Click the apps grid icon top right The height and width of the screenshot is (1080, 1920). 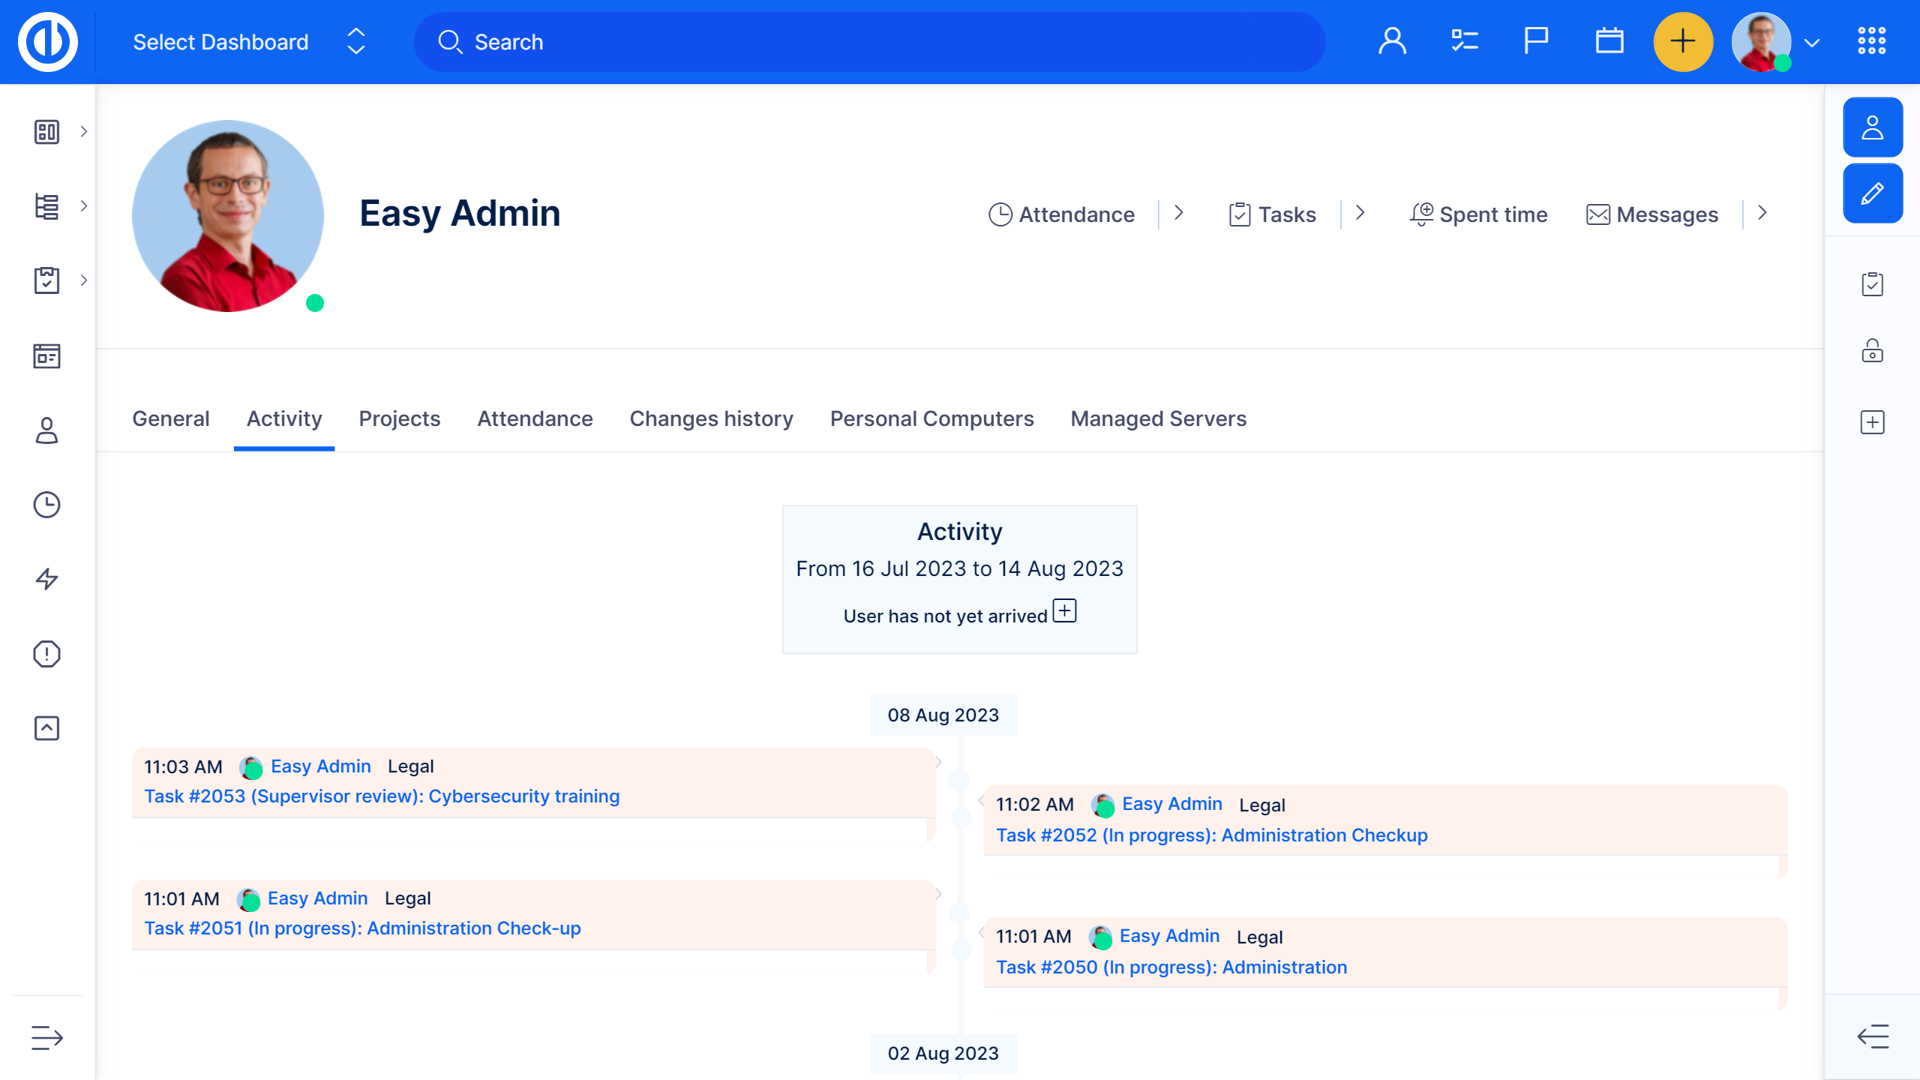tap(1871, 41)
